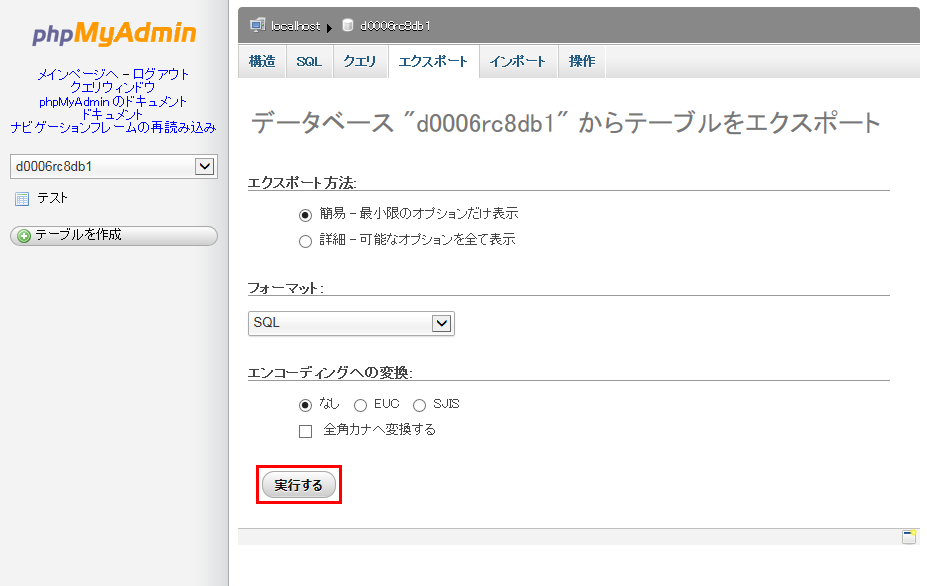Check the 全角カナへ変換する checkbox
The width and height of the screenshot is (927, 586).
[x=304, y=431]
